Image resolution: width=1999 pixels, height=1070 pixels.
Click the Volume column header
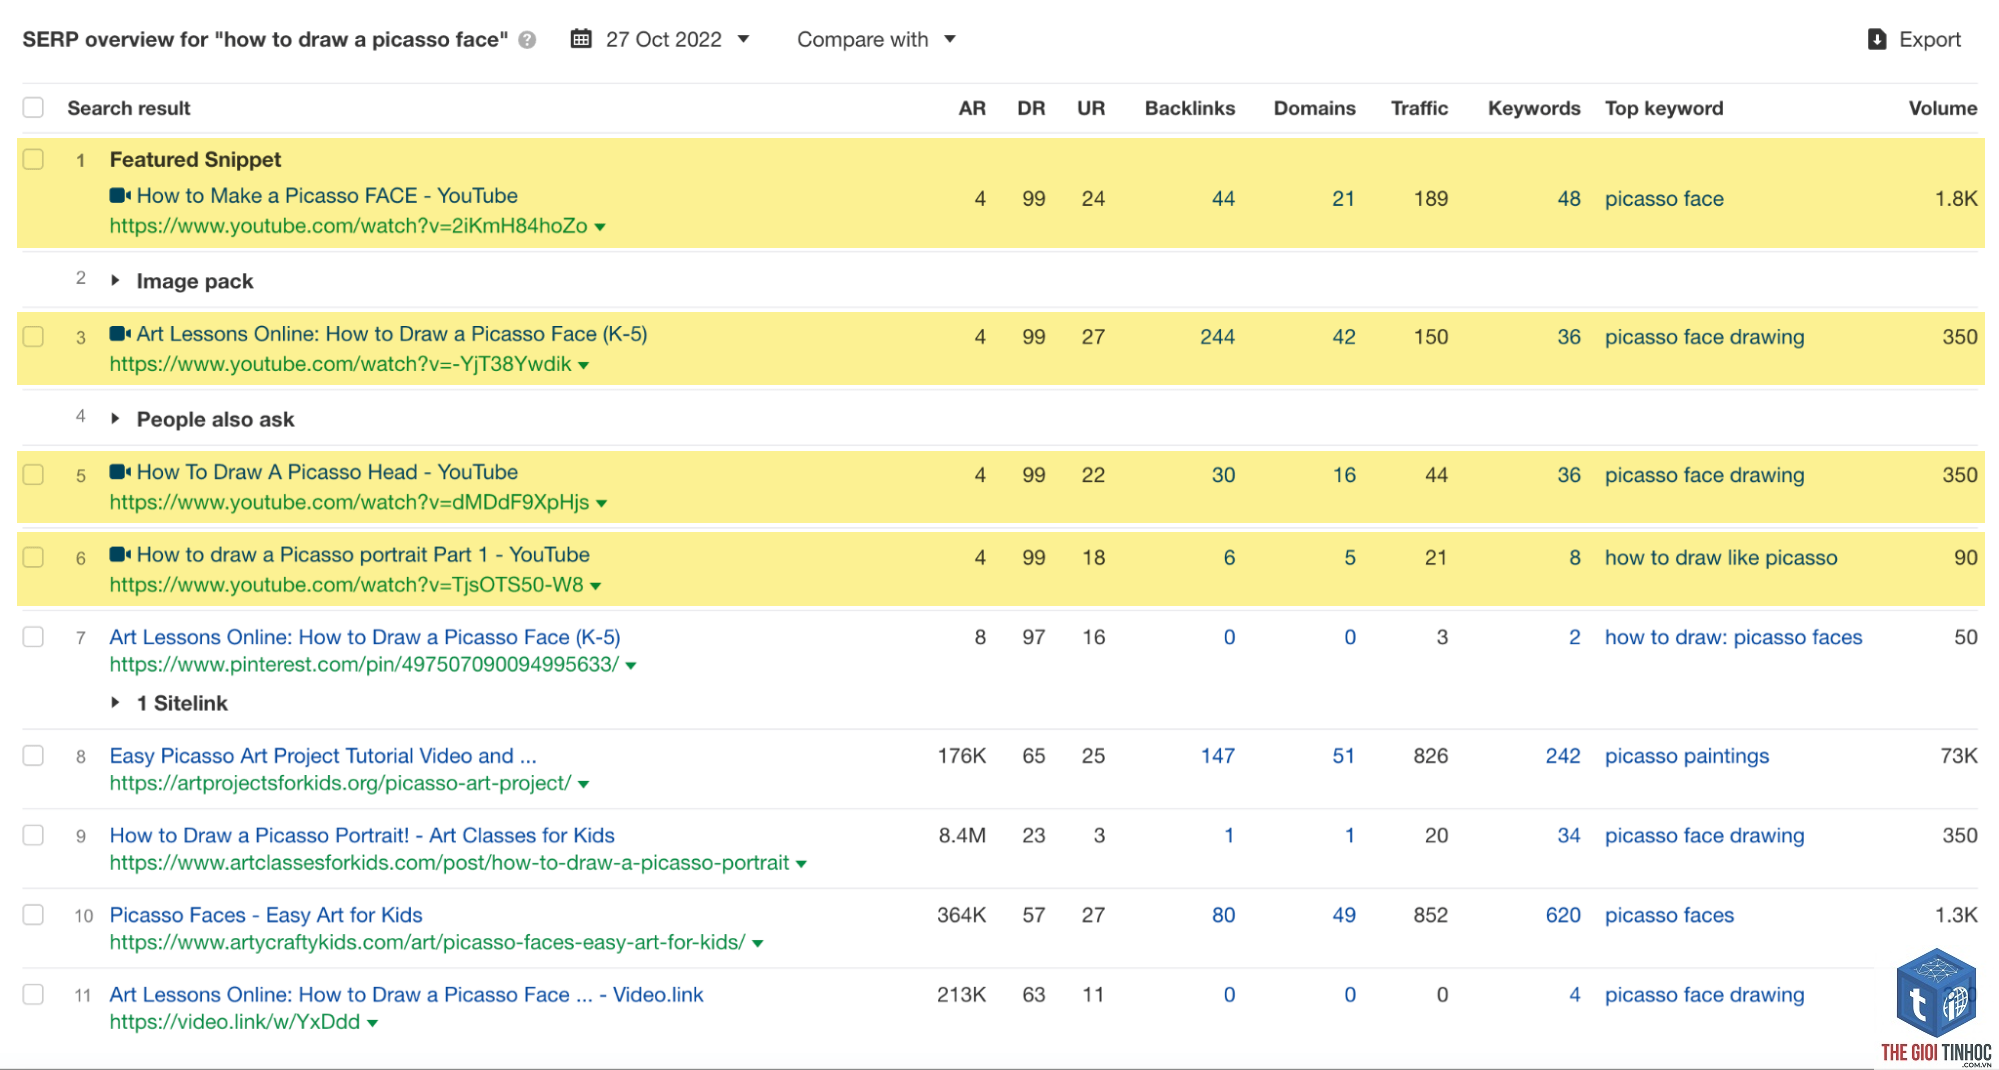click(1942, 108)
